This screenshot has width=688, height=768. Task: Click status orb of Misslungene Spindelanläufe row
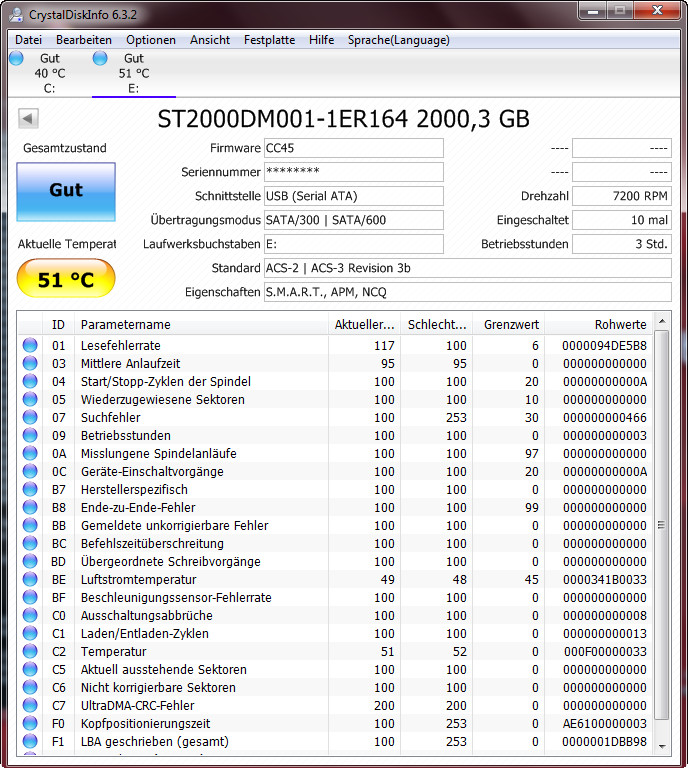pos(30,453)
